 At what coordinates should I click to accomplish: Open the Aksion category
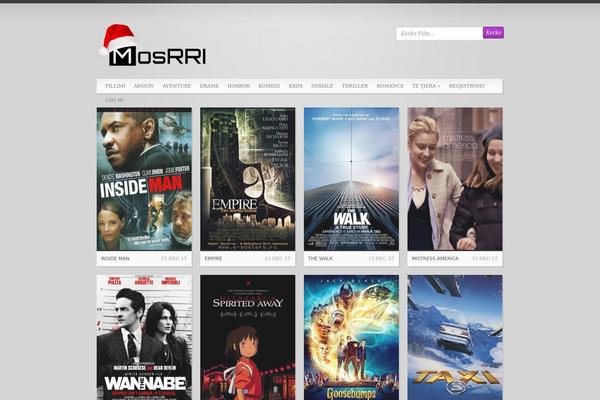pyautogui.click(x=143, y=86)
